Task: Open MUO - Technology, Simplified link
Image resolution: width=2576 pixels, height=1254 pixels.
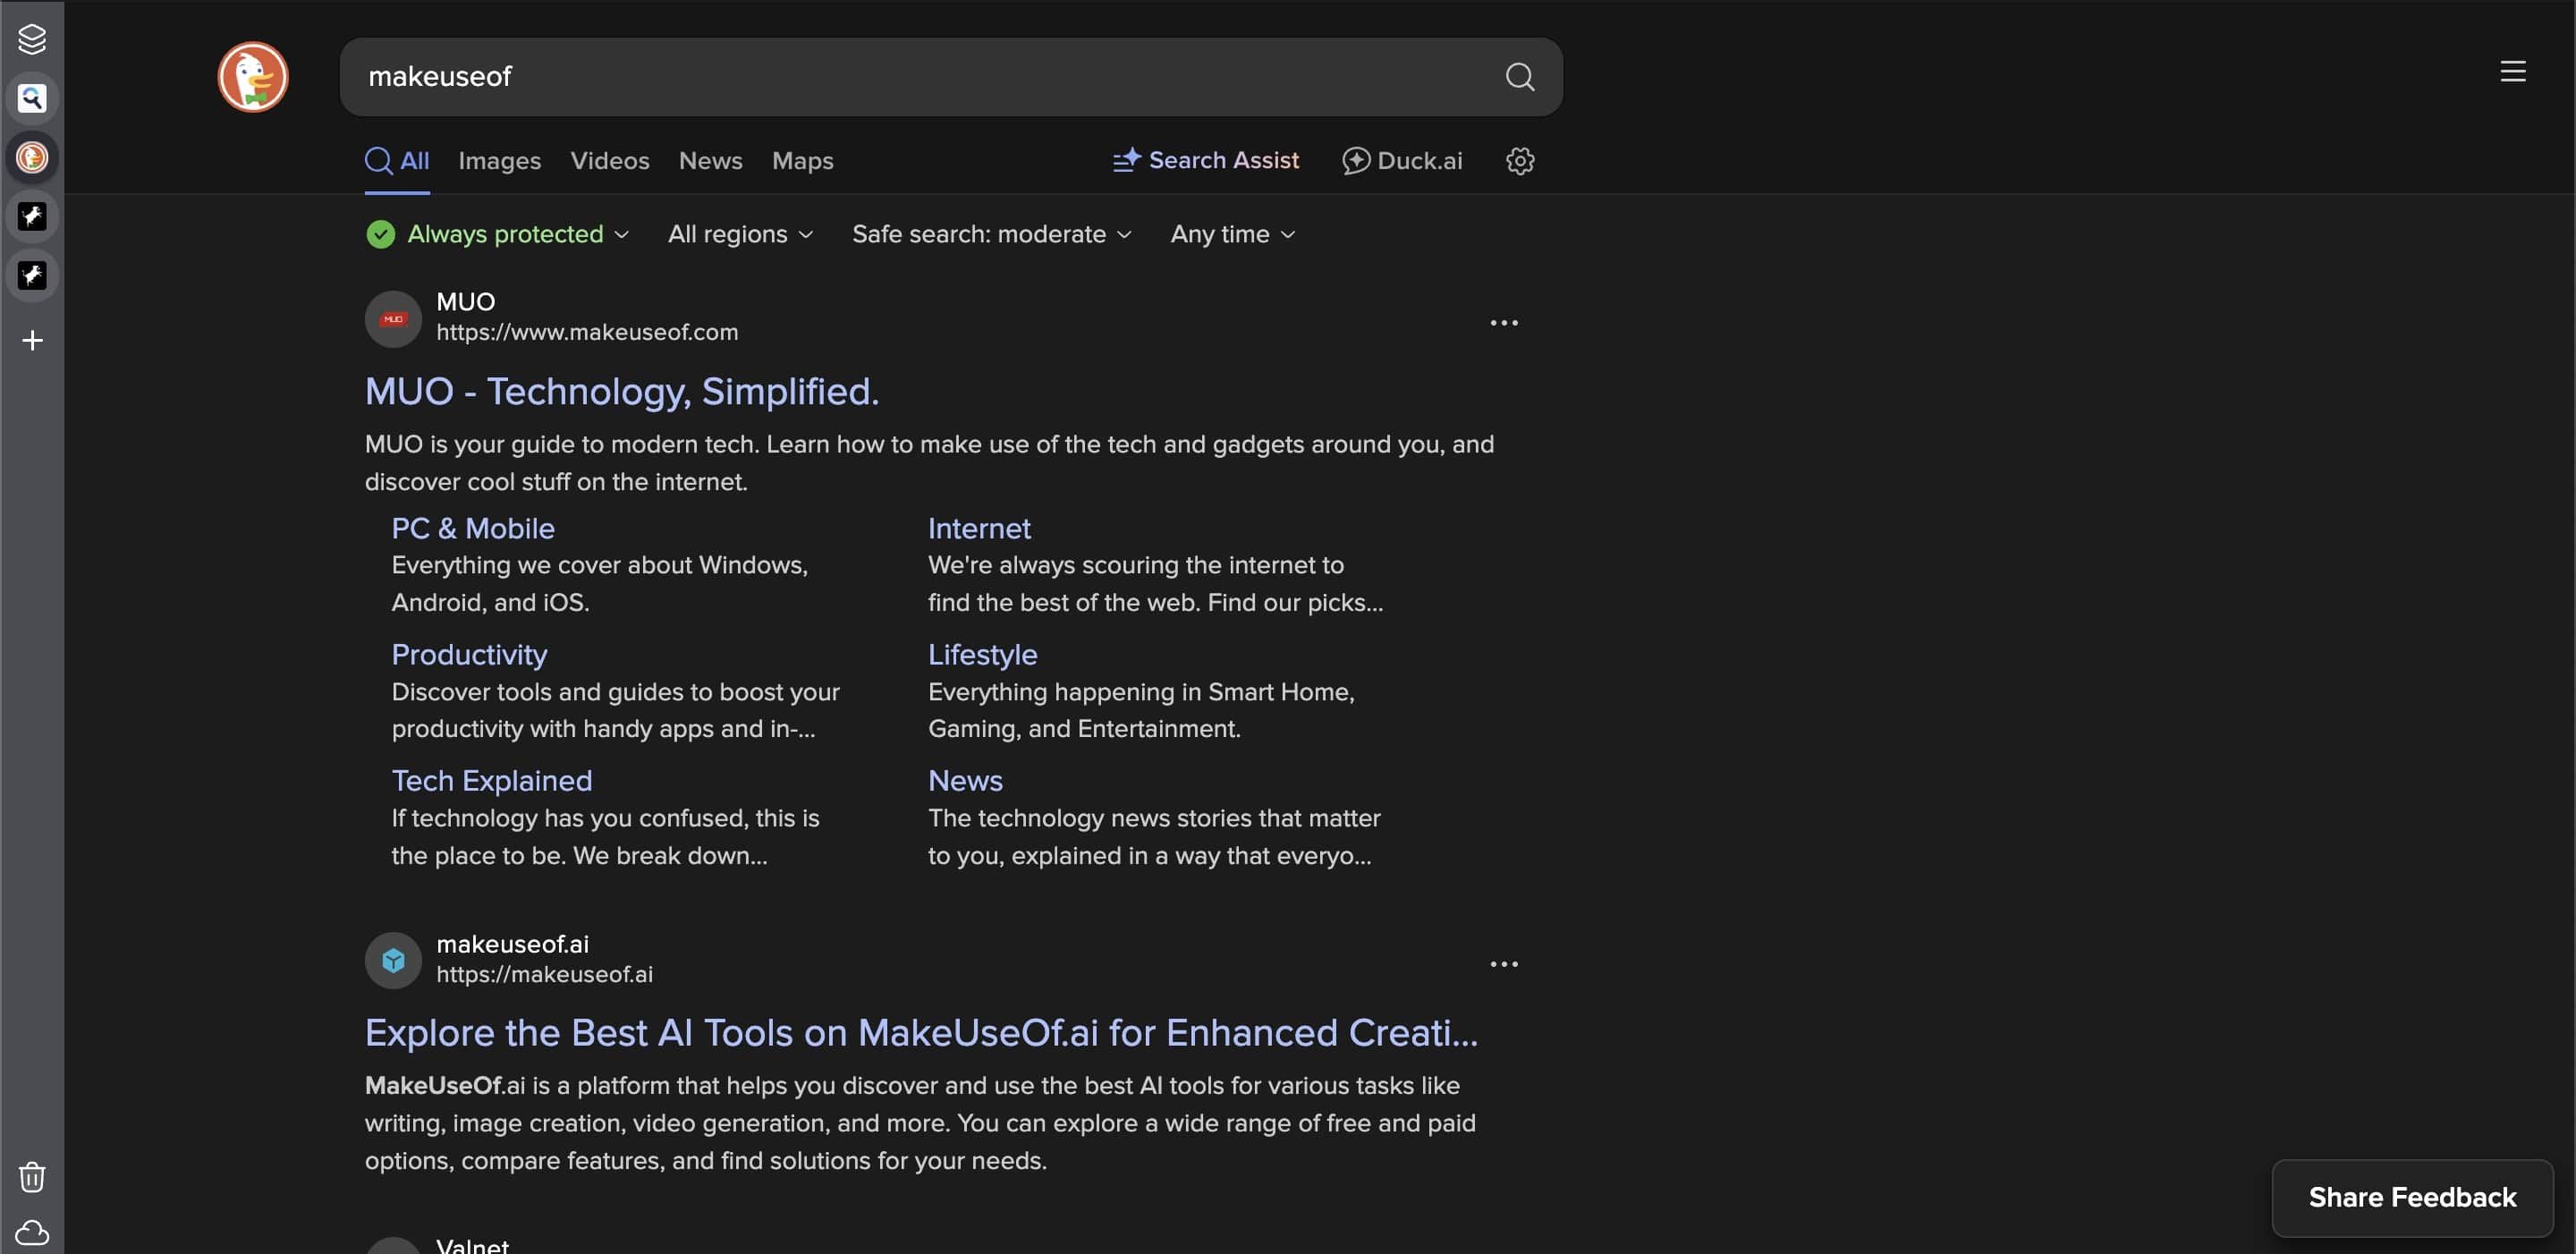Action: click(x=621, y=391)
